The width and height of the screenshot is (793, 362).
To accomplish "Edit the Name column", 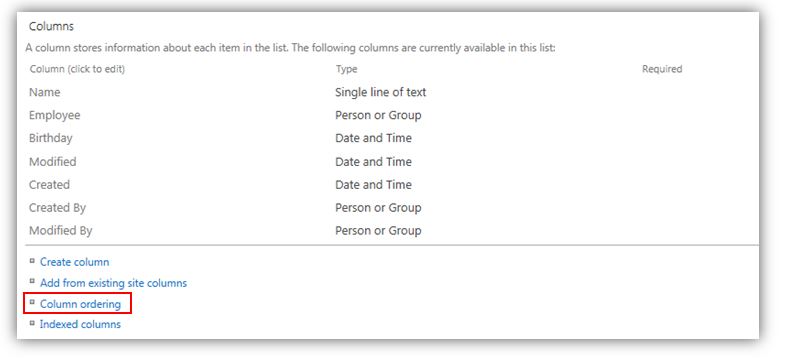I will point(45,92).
